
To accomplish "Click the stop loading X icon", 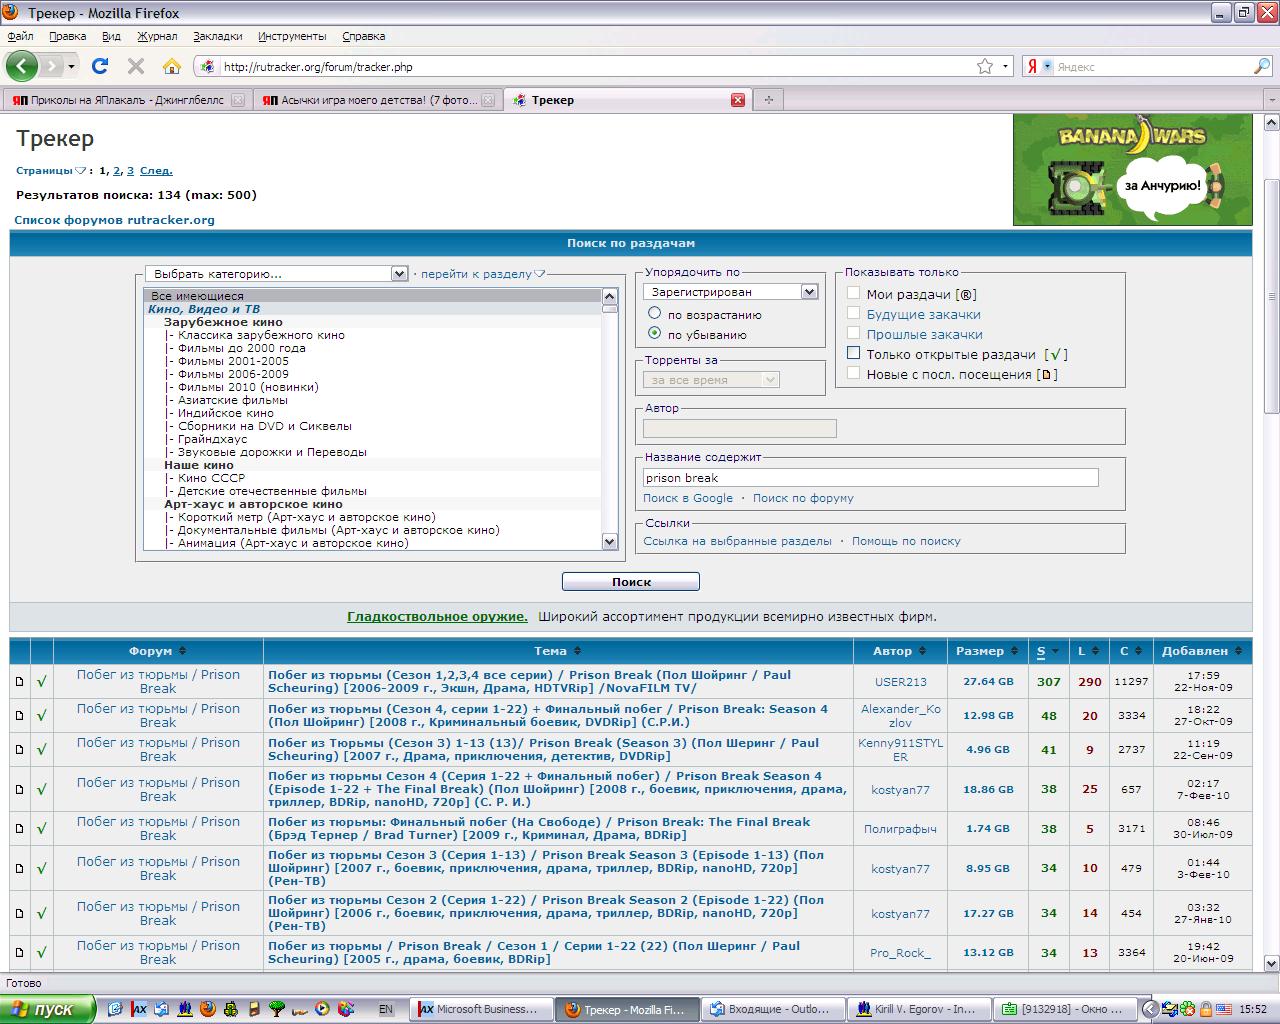I will tap(136, 67).
